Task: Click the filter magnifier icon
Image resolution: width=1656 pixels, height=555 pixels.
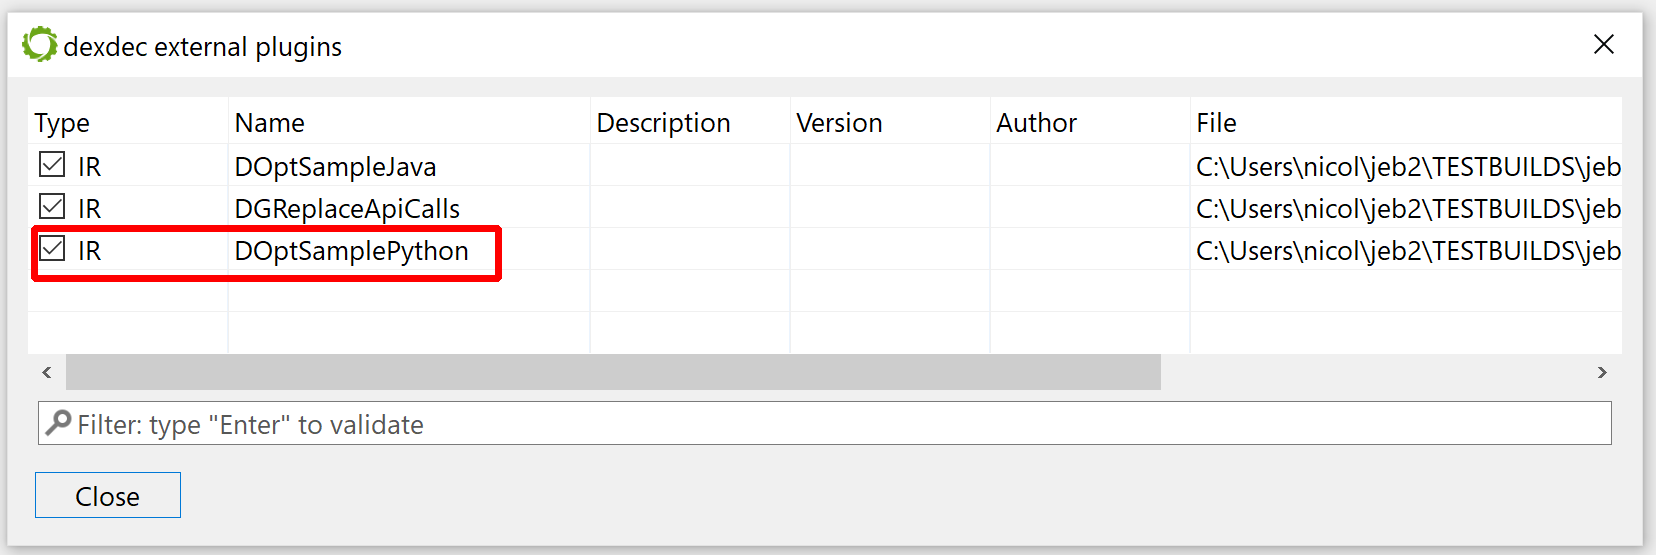Action: (x=59, y=423)
